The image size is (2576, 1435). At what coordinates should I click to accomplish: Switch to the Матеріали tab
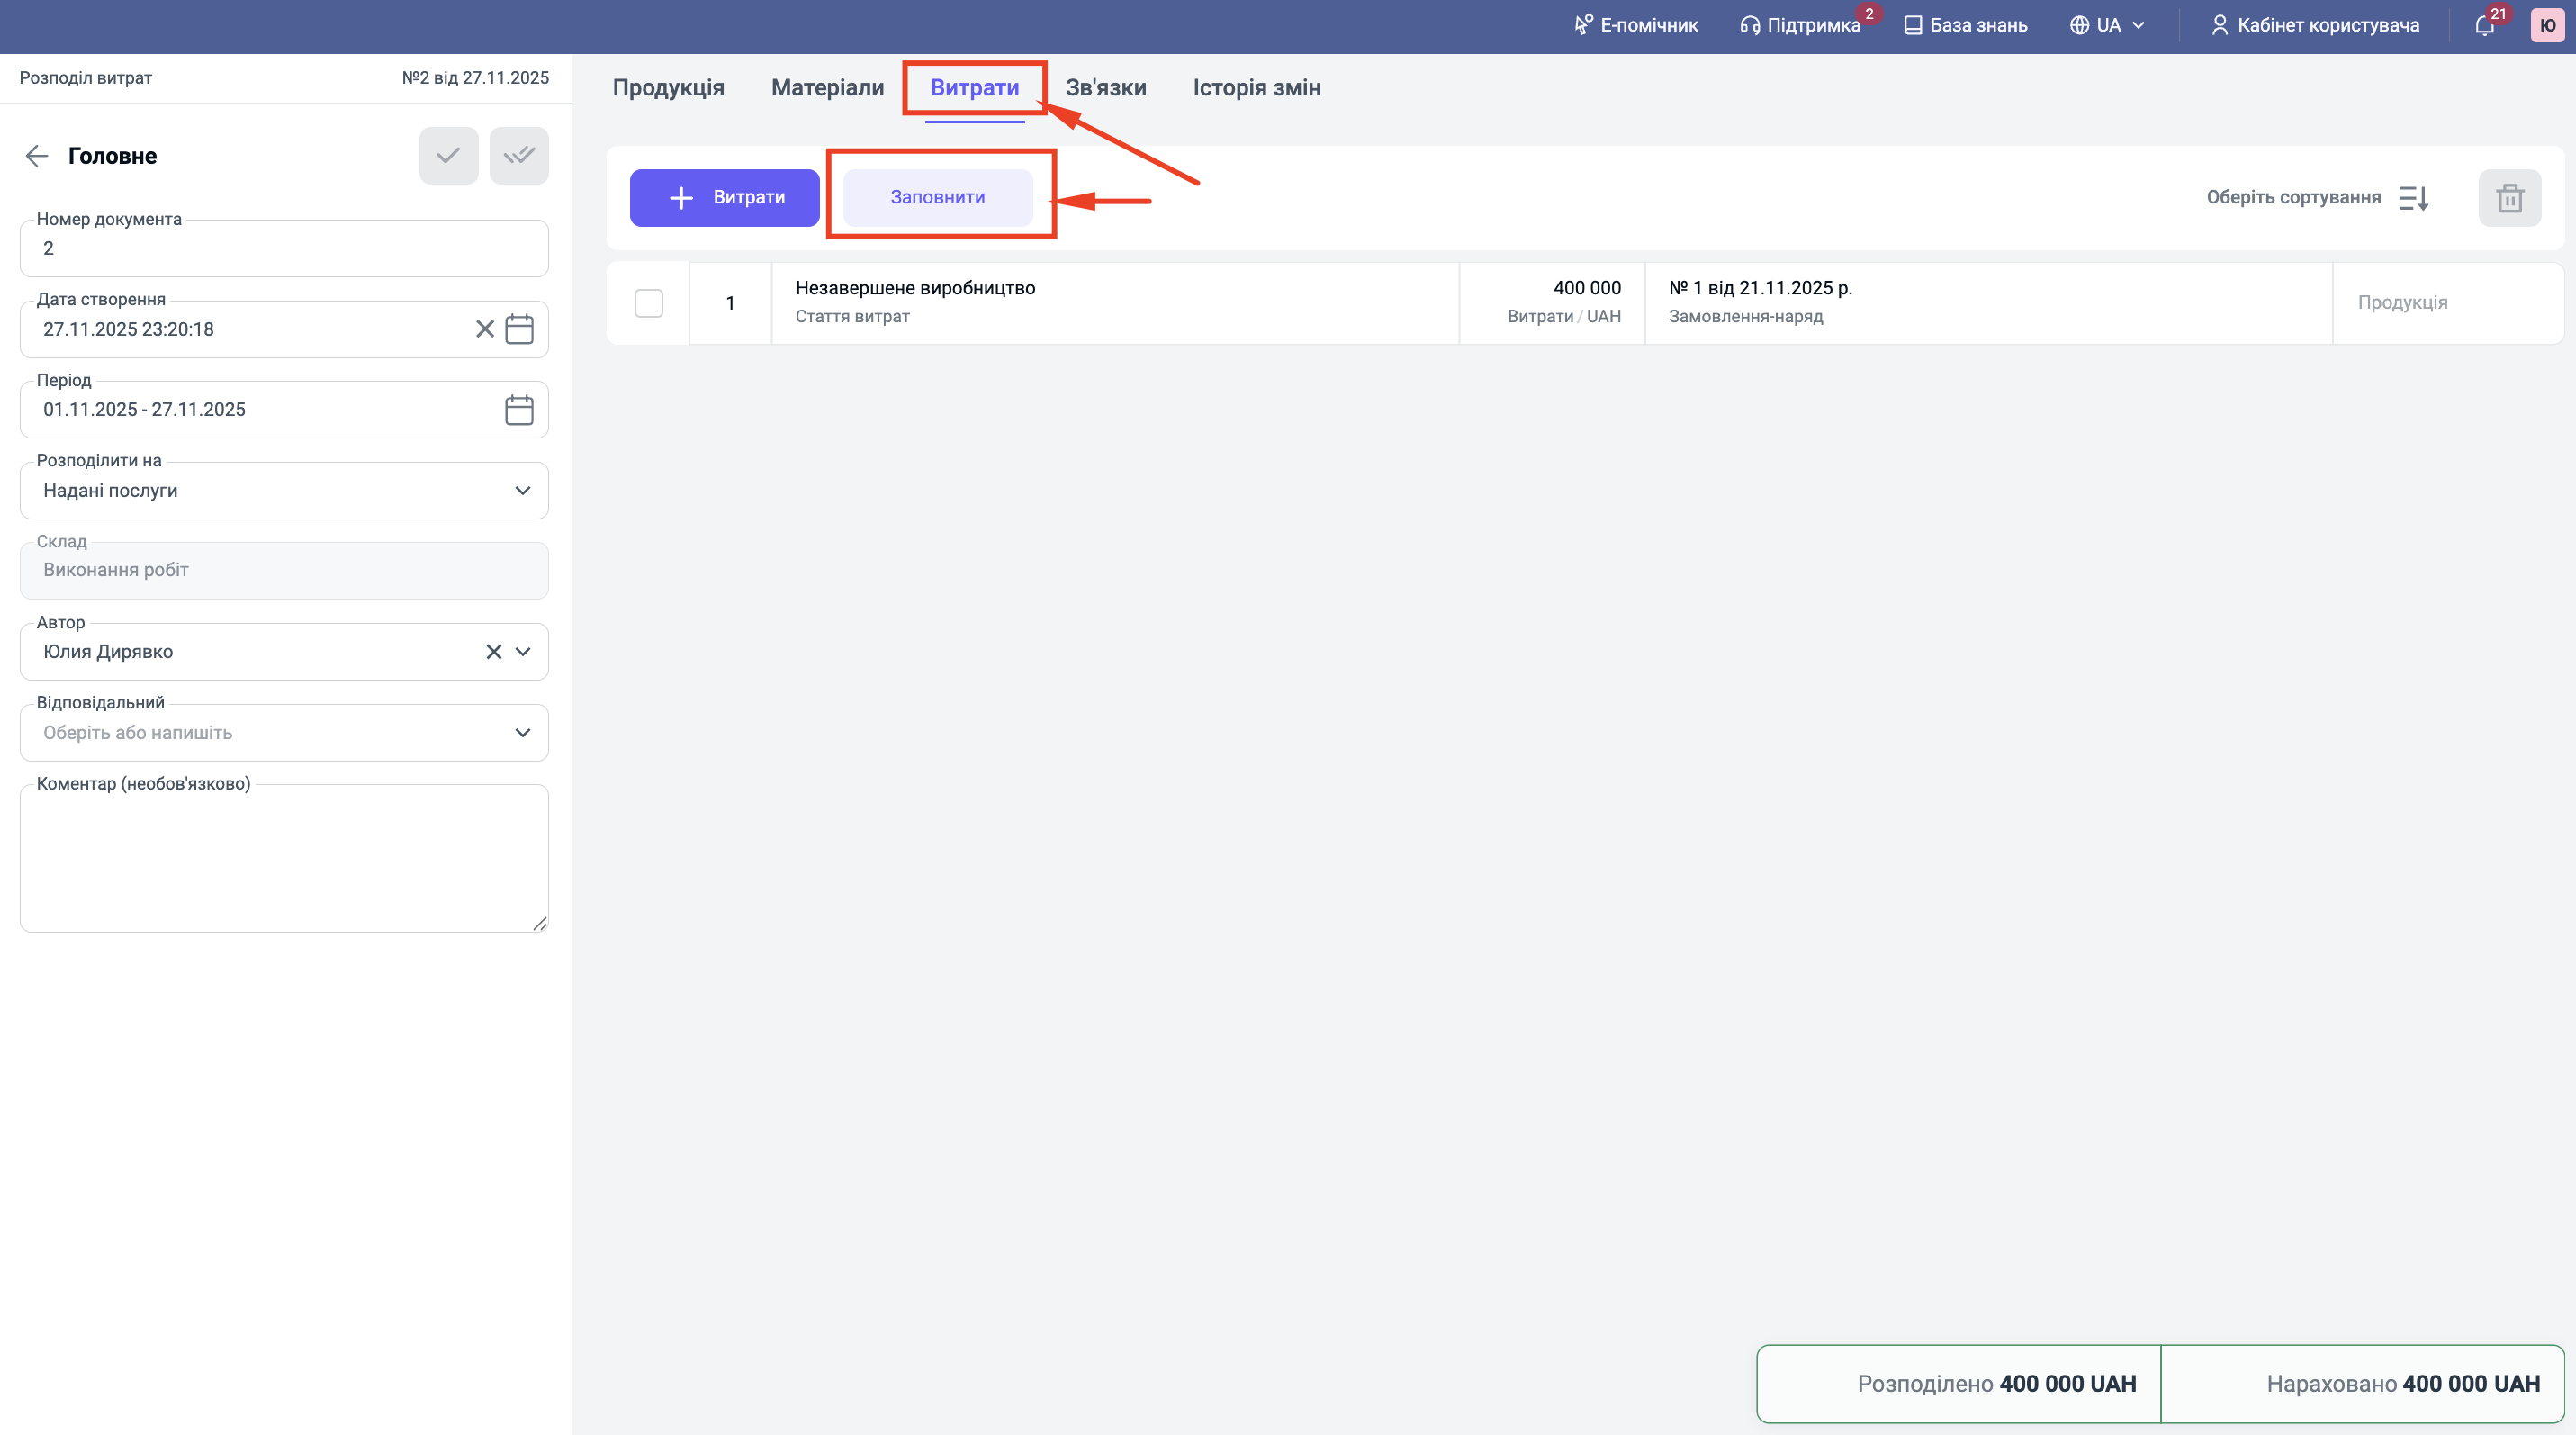tap(827, 88)
